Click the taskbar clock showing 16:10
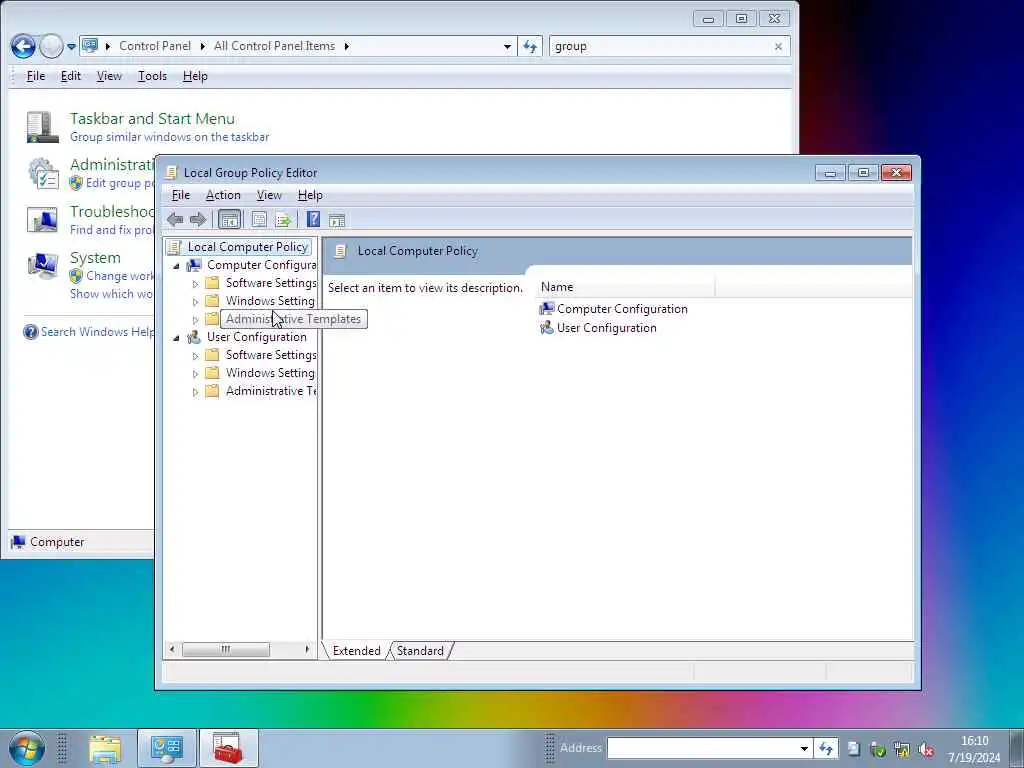 click(974, 749)
